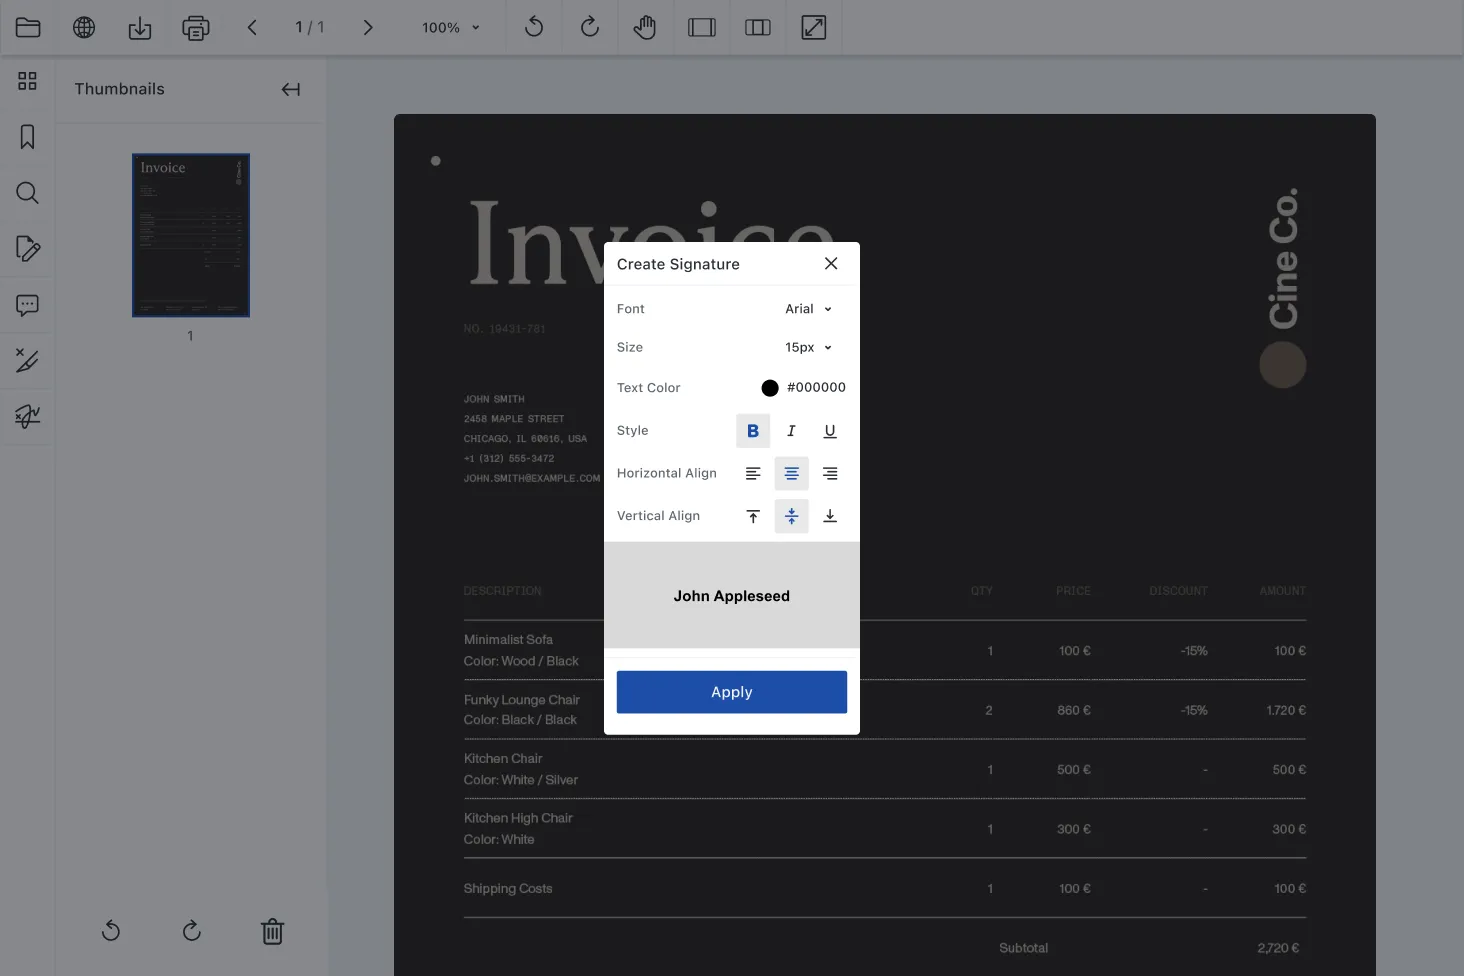Download the invoice file
Screen dimensions: 1464x976
coord(140,27)
